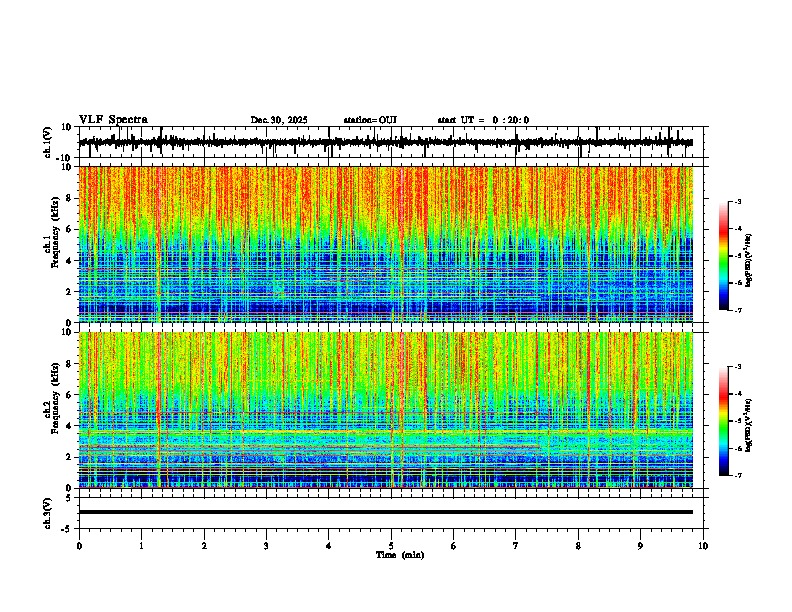Screen dimensions: 792x612
Task: Click the ch.2 color bar's log(PSD) unit label
Action: (x=749, y=425)
